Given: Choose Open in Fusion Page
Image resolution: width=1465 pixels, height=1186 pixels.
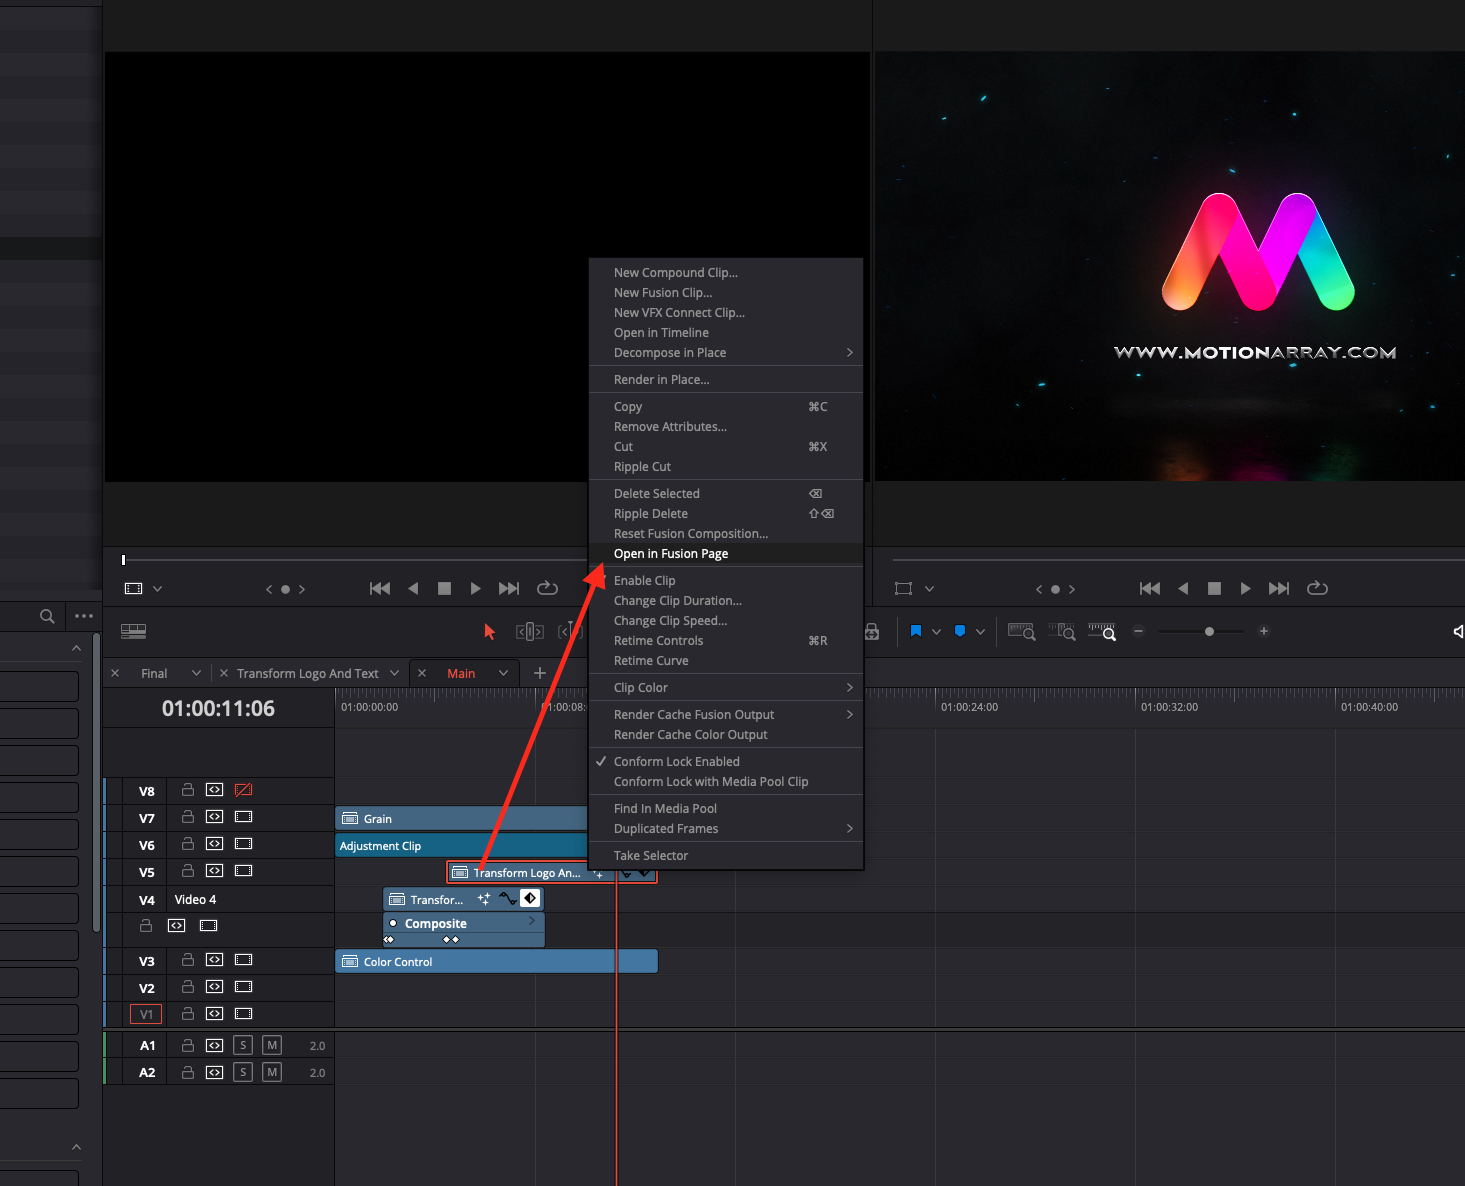Looking at the screenshot, I should coord(670,553).
